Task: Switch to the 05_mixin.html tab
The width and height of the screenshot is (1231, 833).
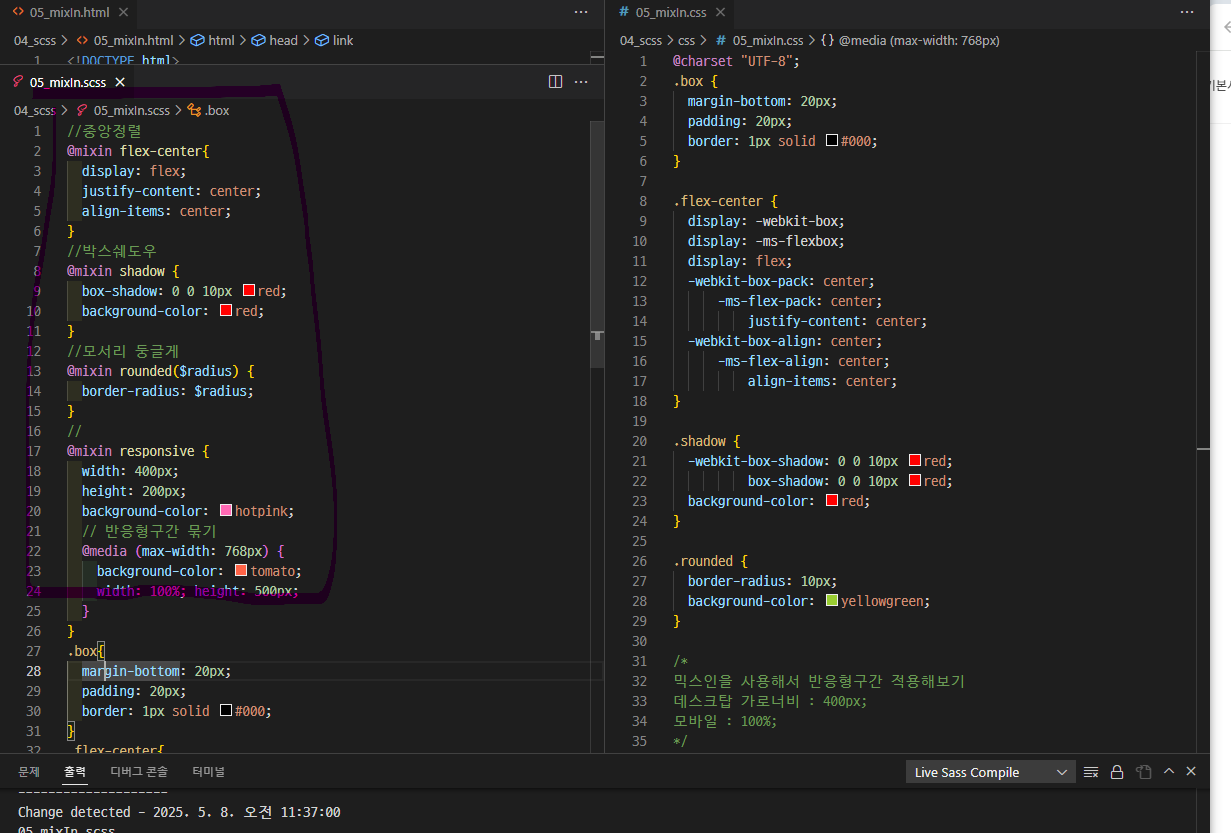Action: [67, 12]
